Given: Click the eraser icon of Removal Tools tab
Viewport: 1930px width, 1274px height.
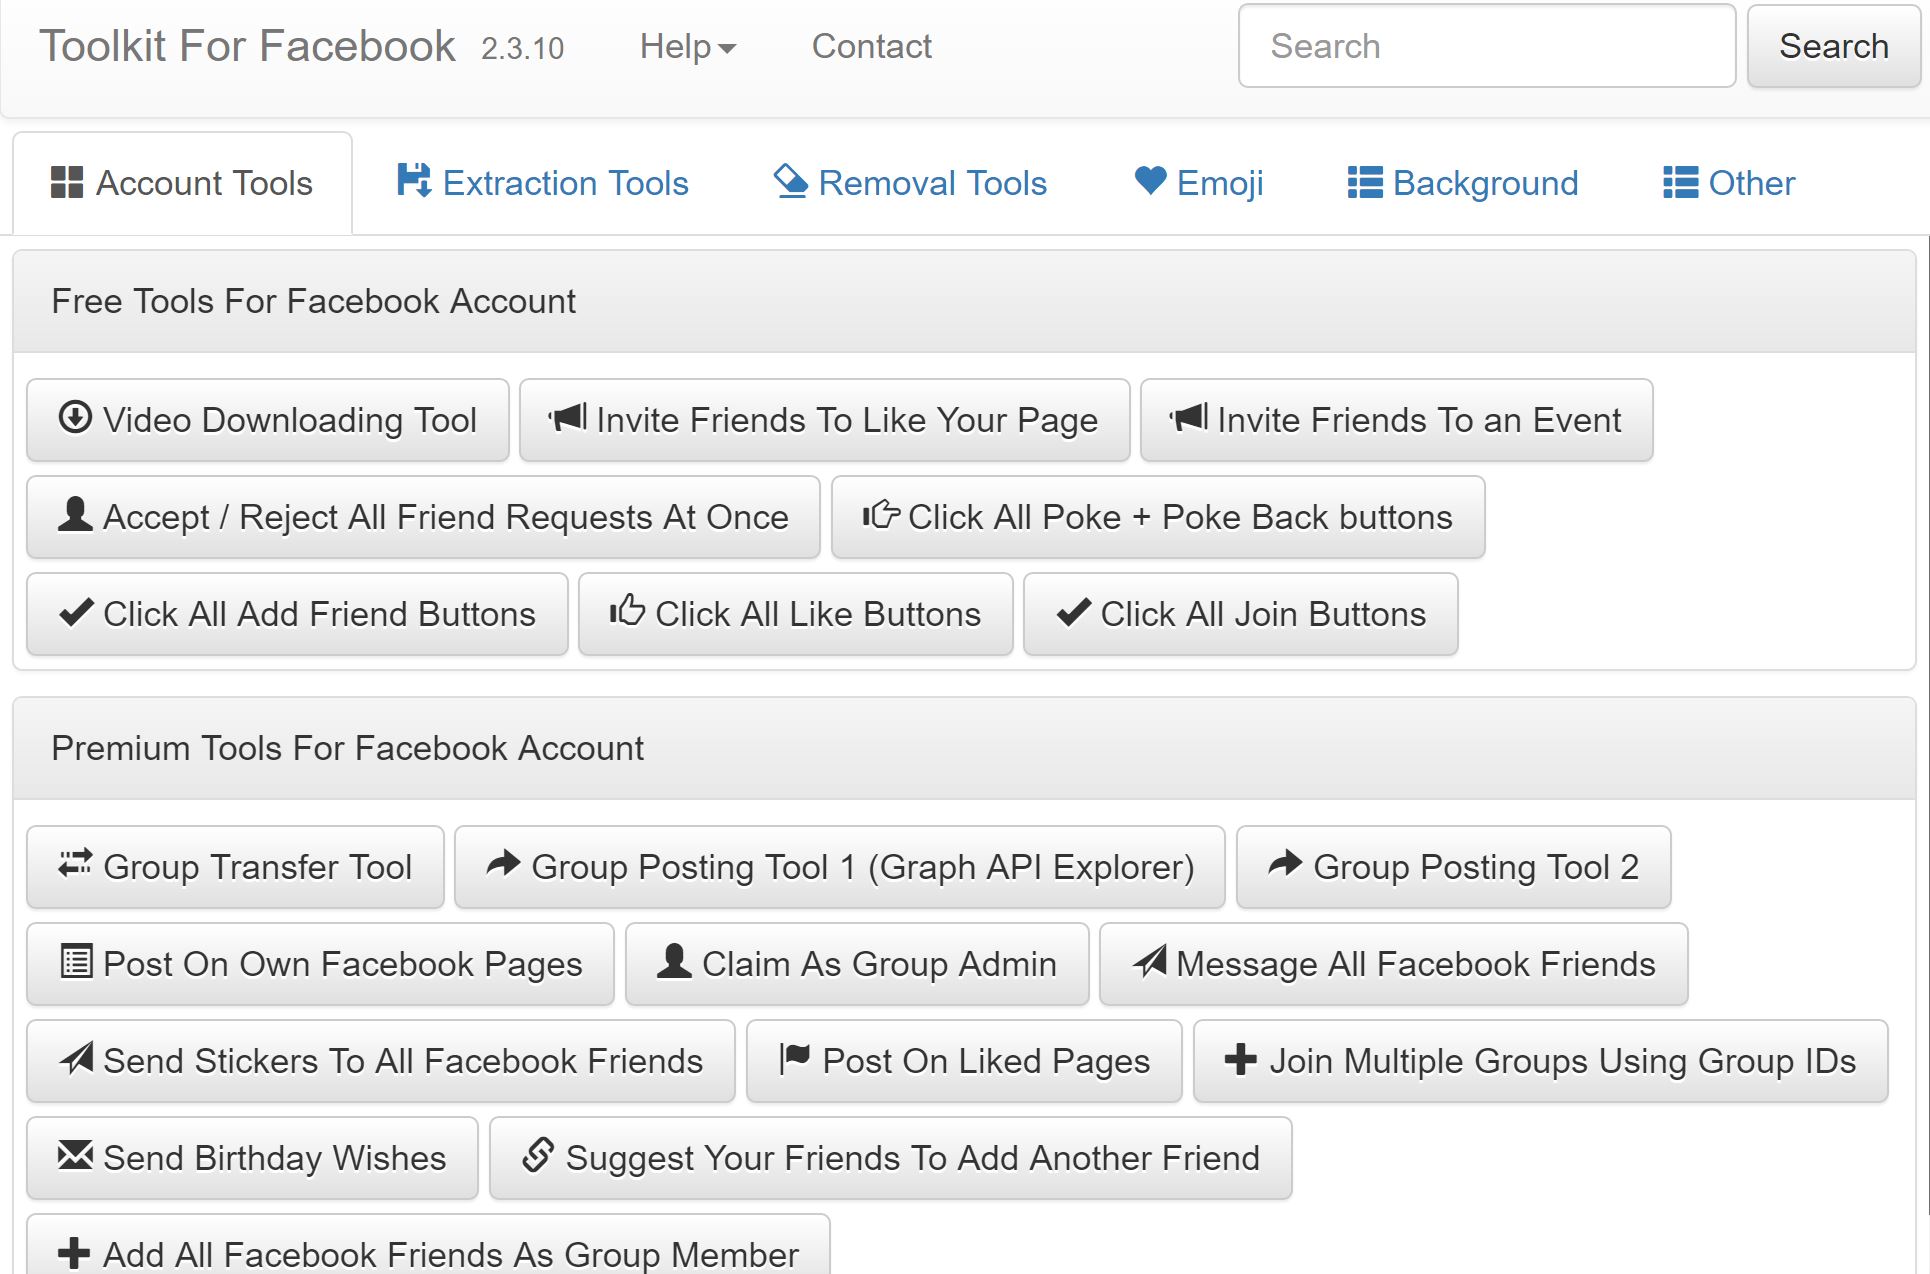Looking at the screenshot, I should [x=791, y=181].
